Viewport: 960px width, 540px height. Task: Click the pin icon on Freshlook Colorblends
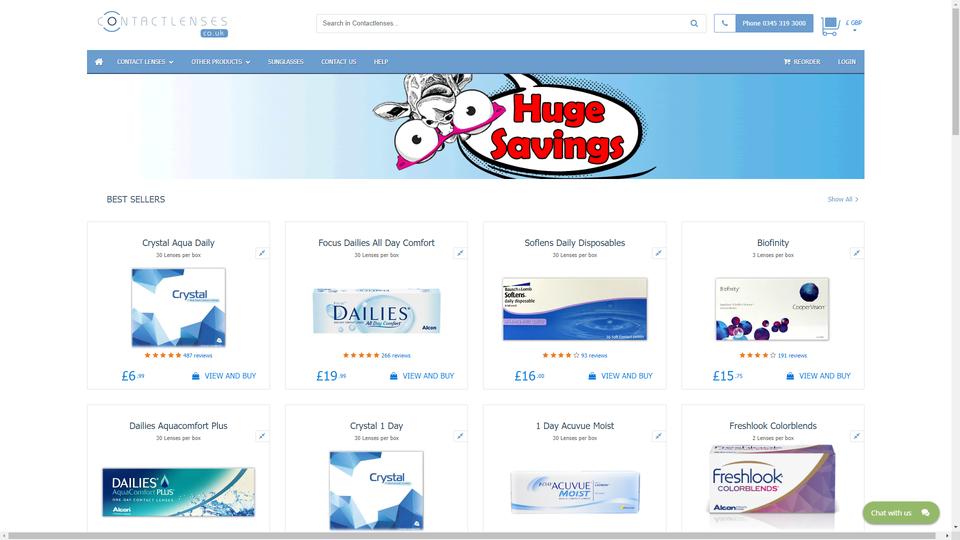[857, 436]
